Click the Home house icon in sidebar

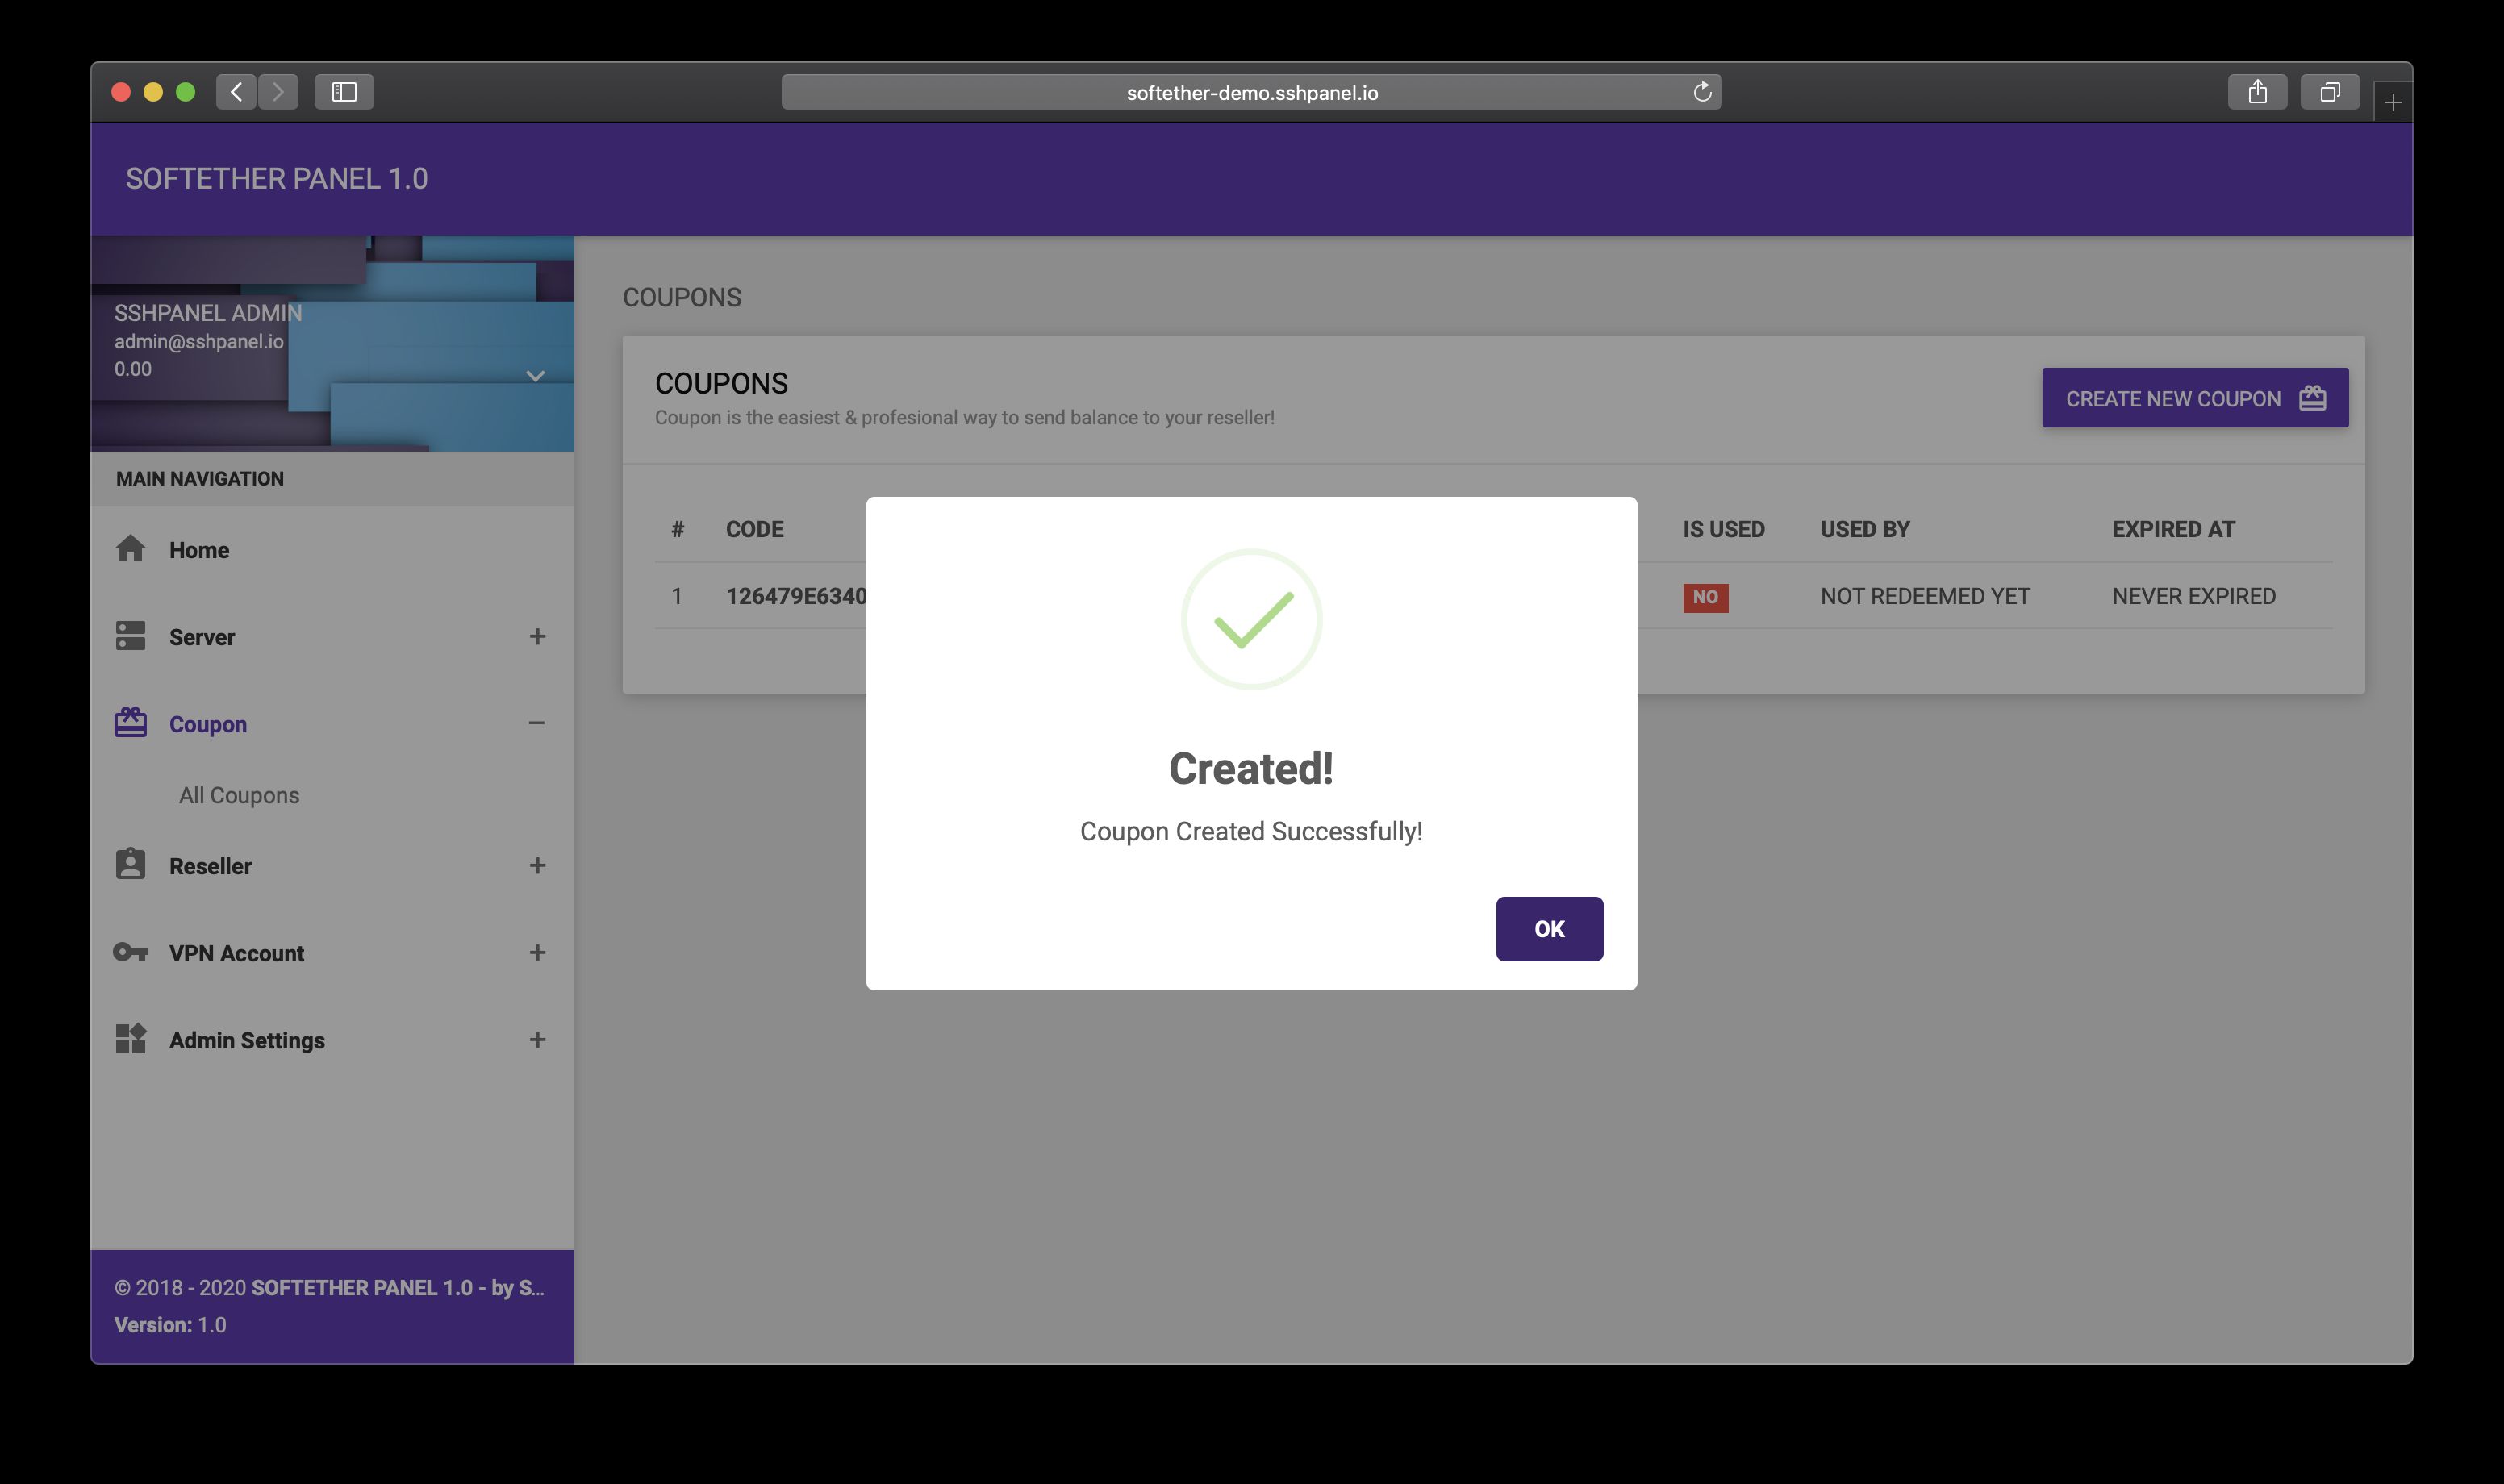coord(130,549)
